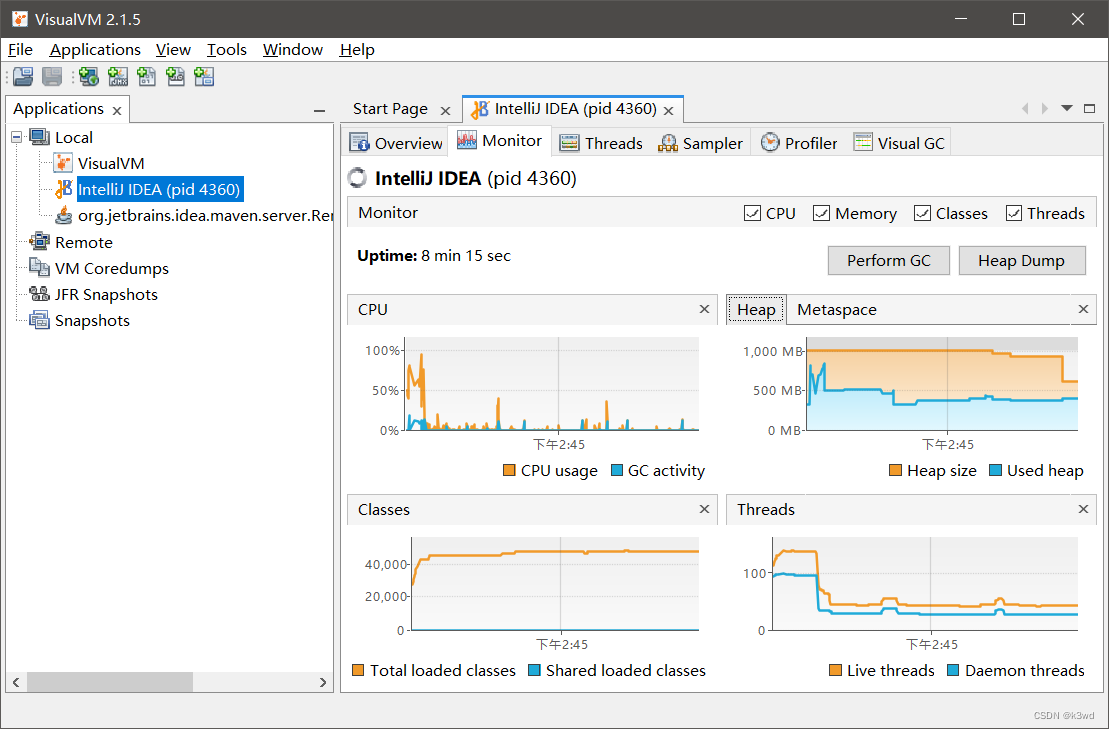Click the VM Coredumps icon
The image size is (1109, 729).
[x=40, y=268]
